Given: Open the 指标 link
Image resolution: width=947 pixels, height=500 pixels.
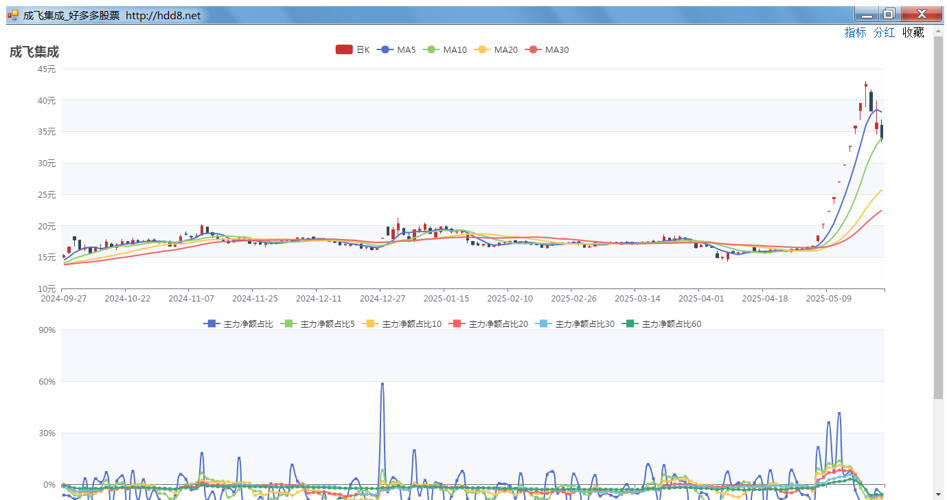Looking at the screenshot, I should pos(855,33).
